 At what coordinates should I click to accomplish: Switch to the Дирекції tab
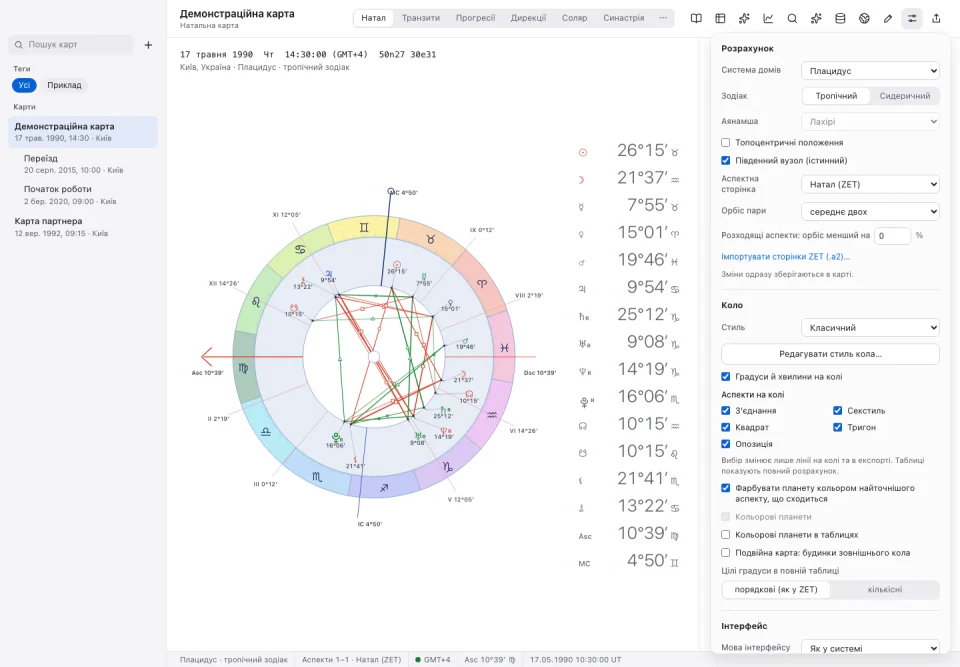click(x=528, y=18)
